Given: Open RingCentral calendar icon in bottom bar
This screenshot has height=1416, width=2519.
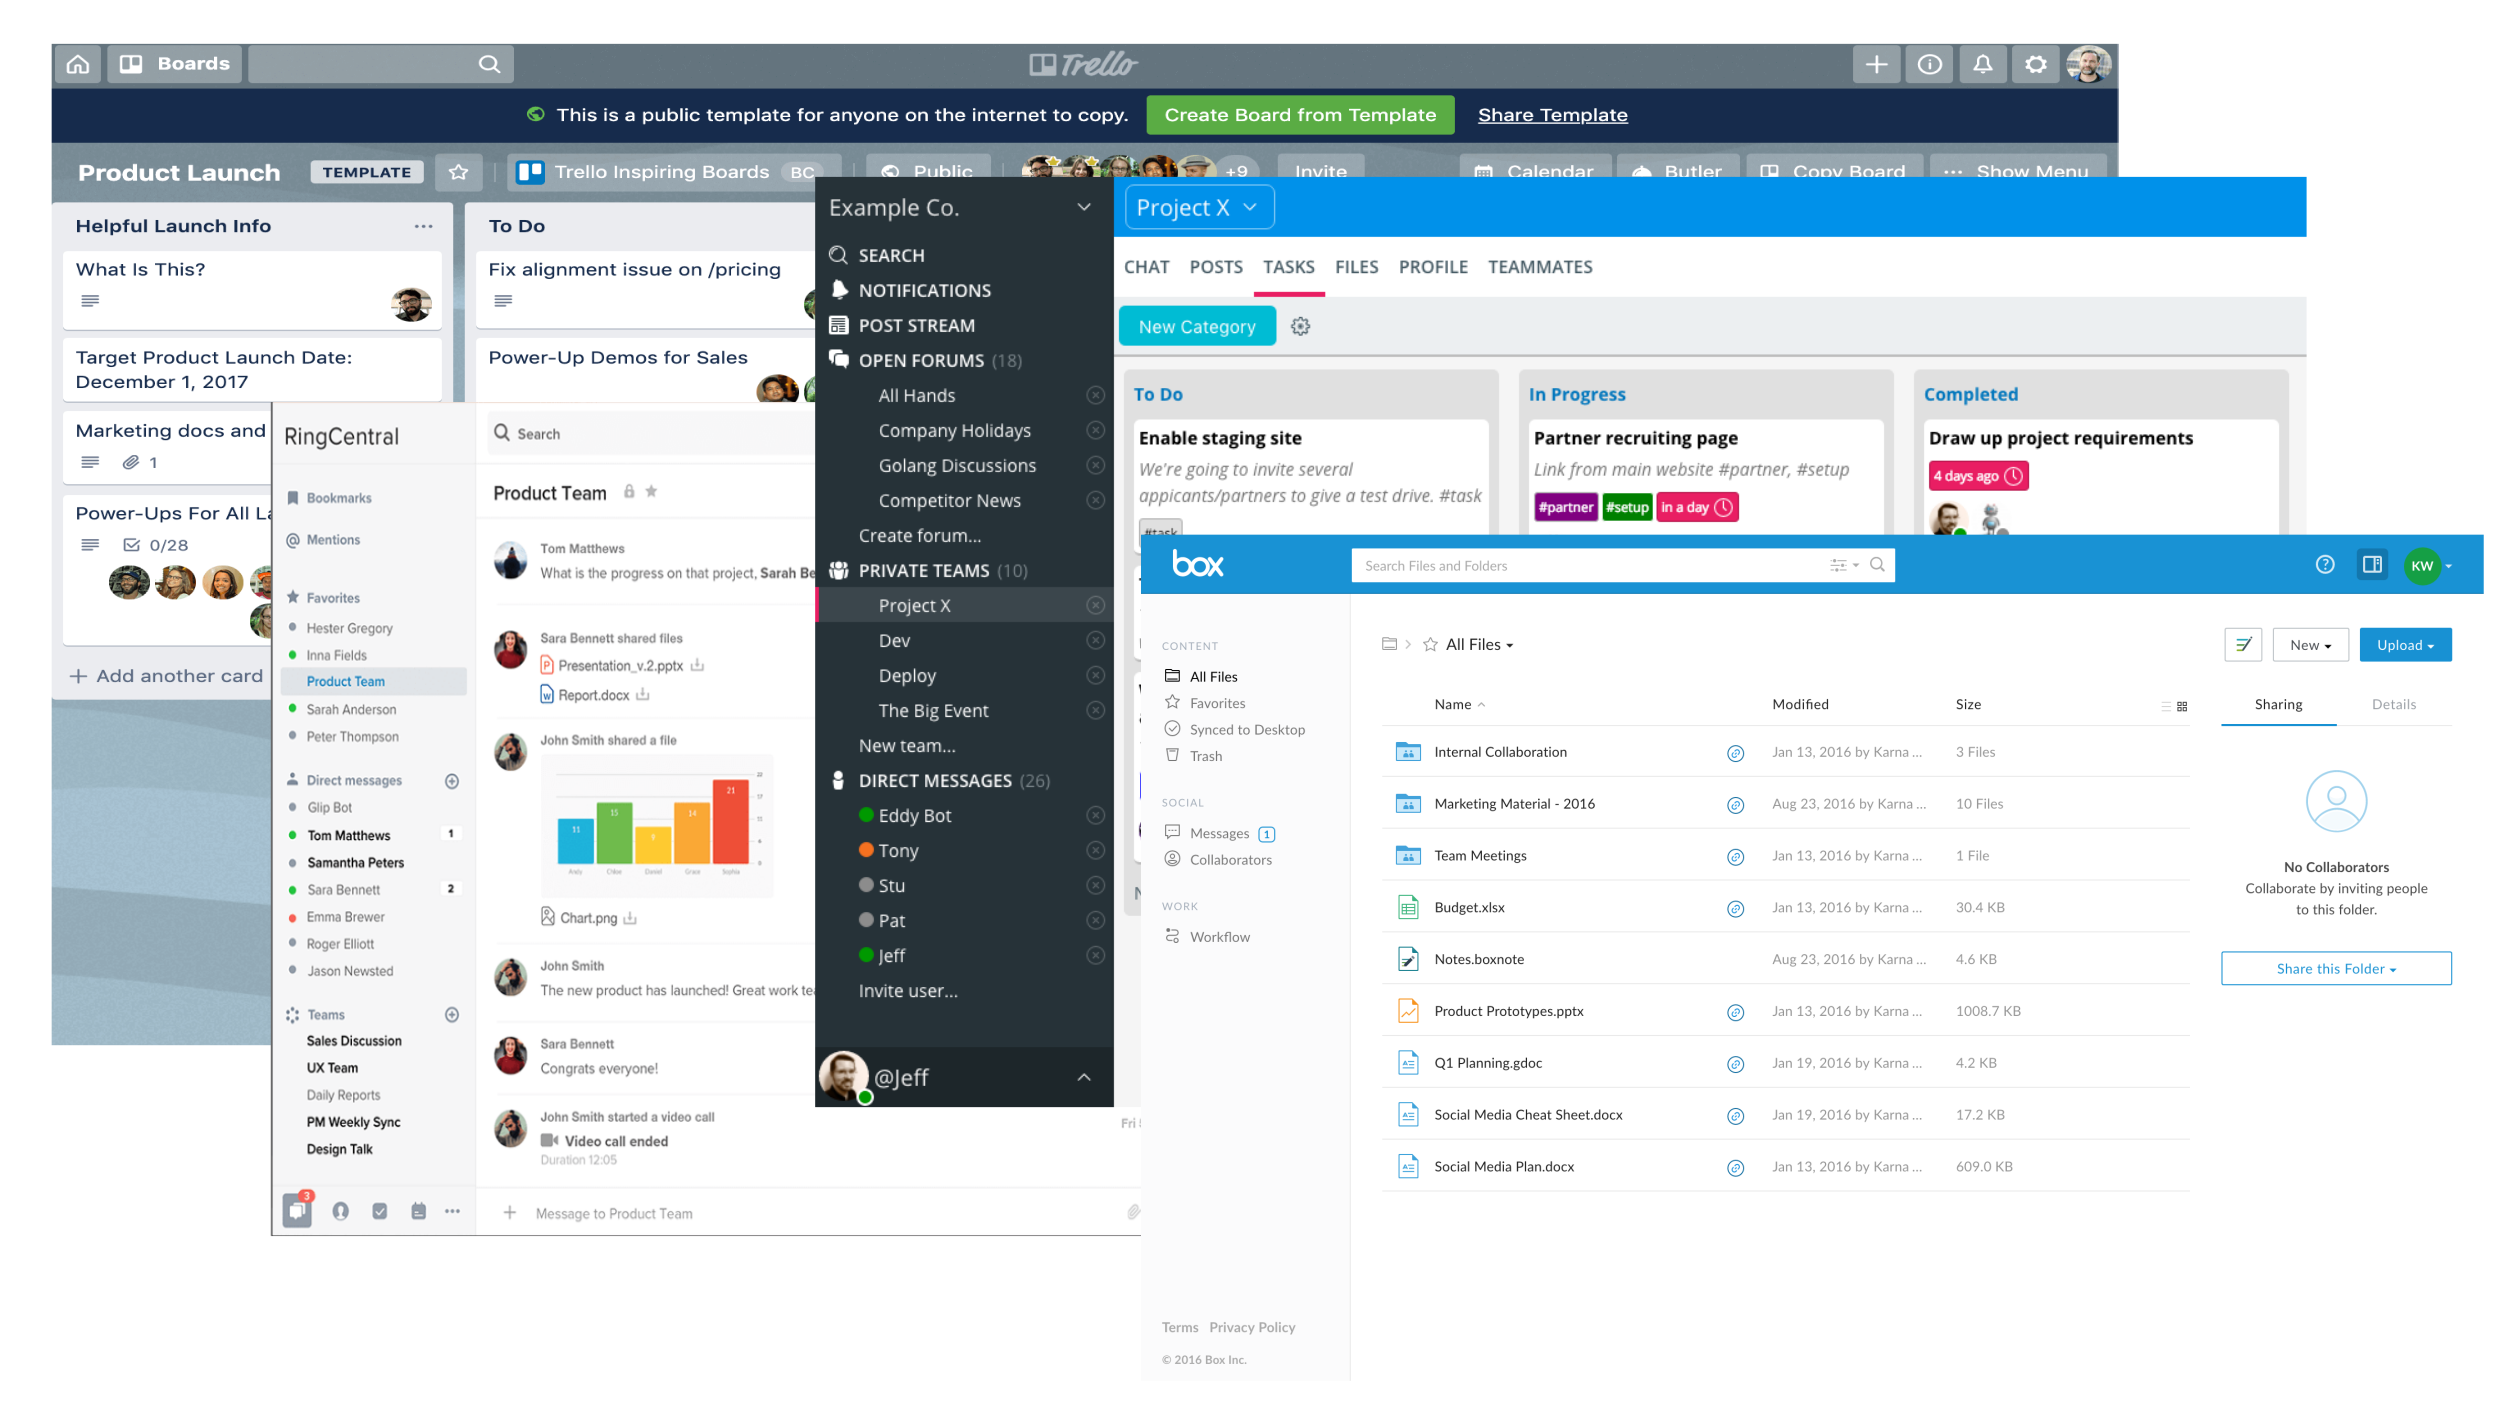Looking at the screenshot, I should [418, 1211].
